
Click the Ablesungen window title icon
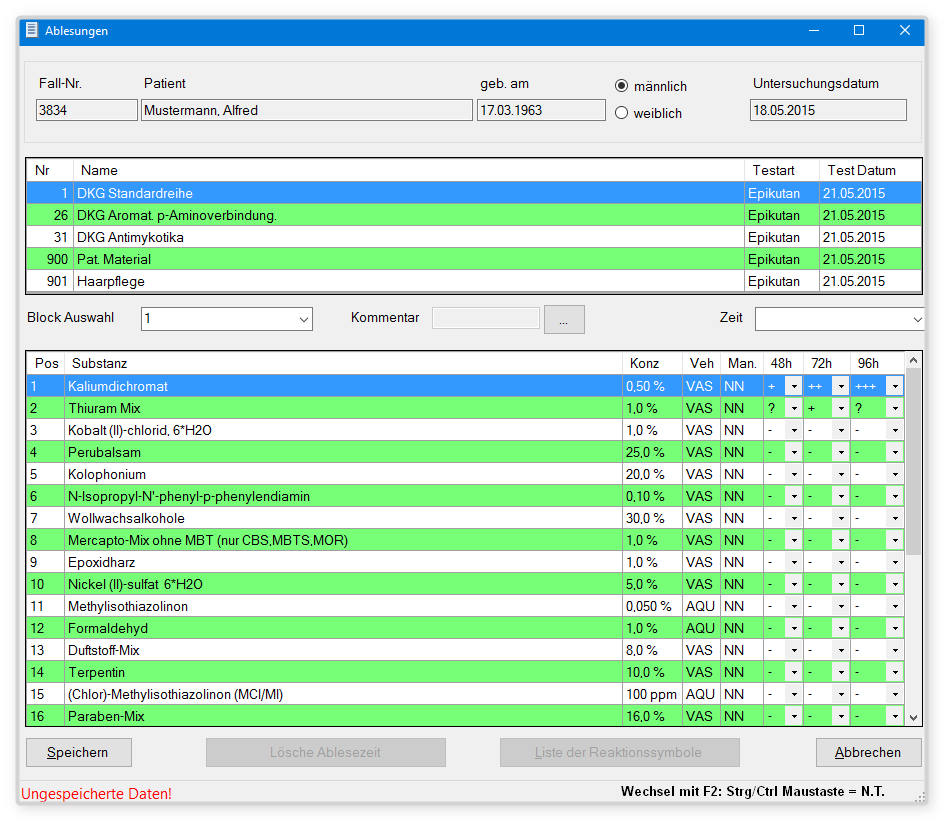pyautogui.click(x=32, y=30)
